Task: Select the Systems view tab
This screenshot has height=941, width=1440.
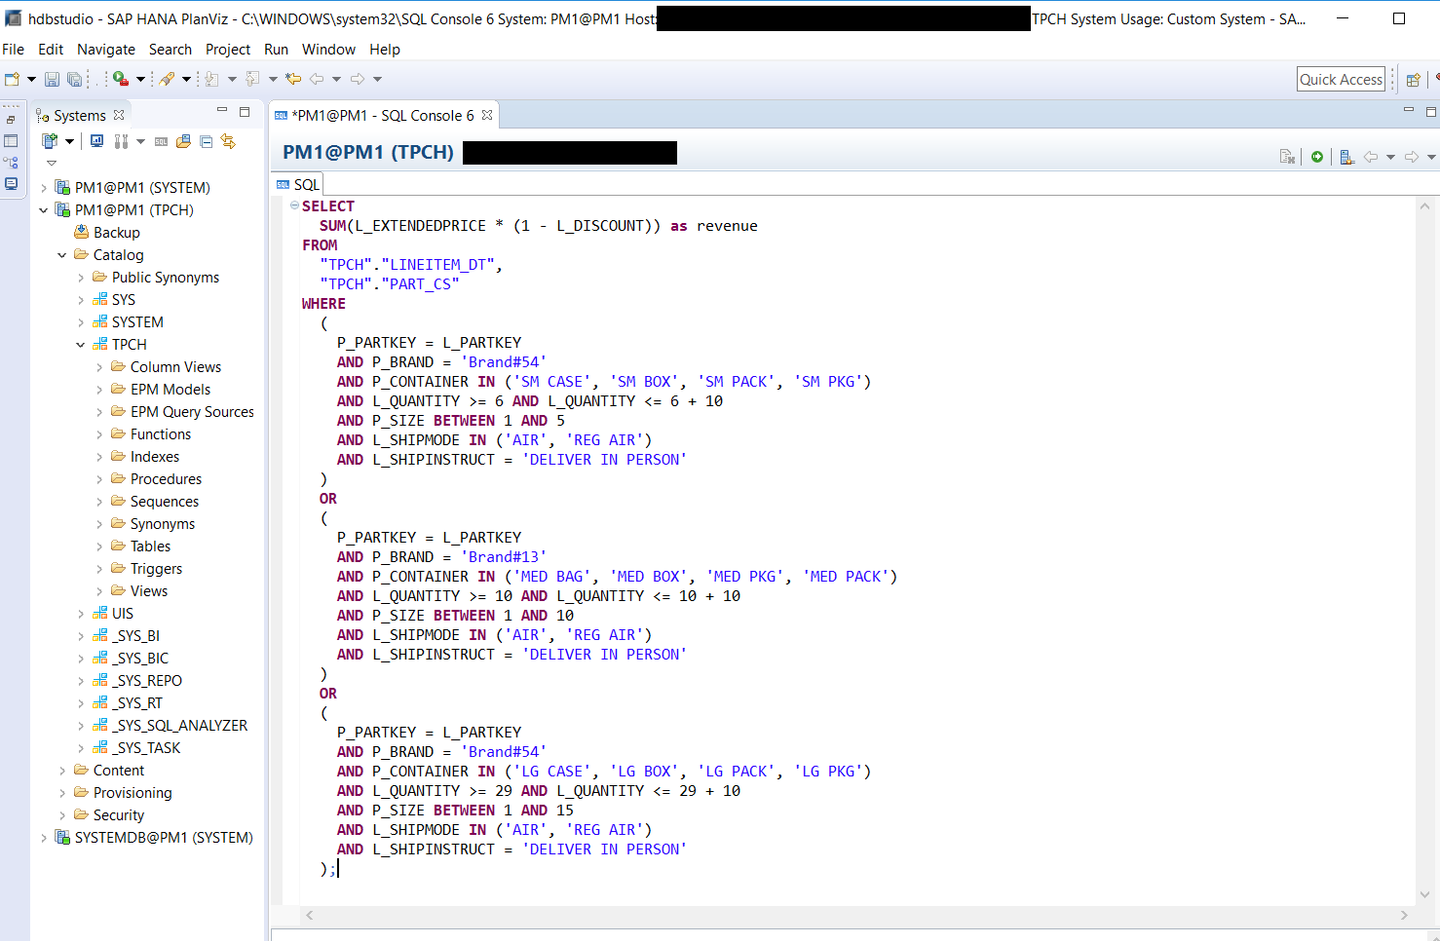Action: pyautogui.click(x=79, y=116)
